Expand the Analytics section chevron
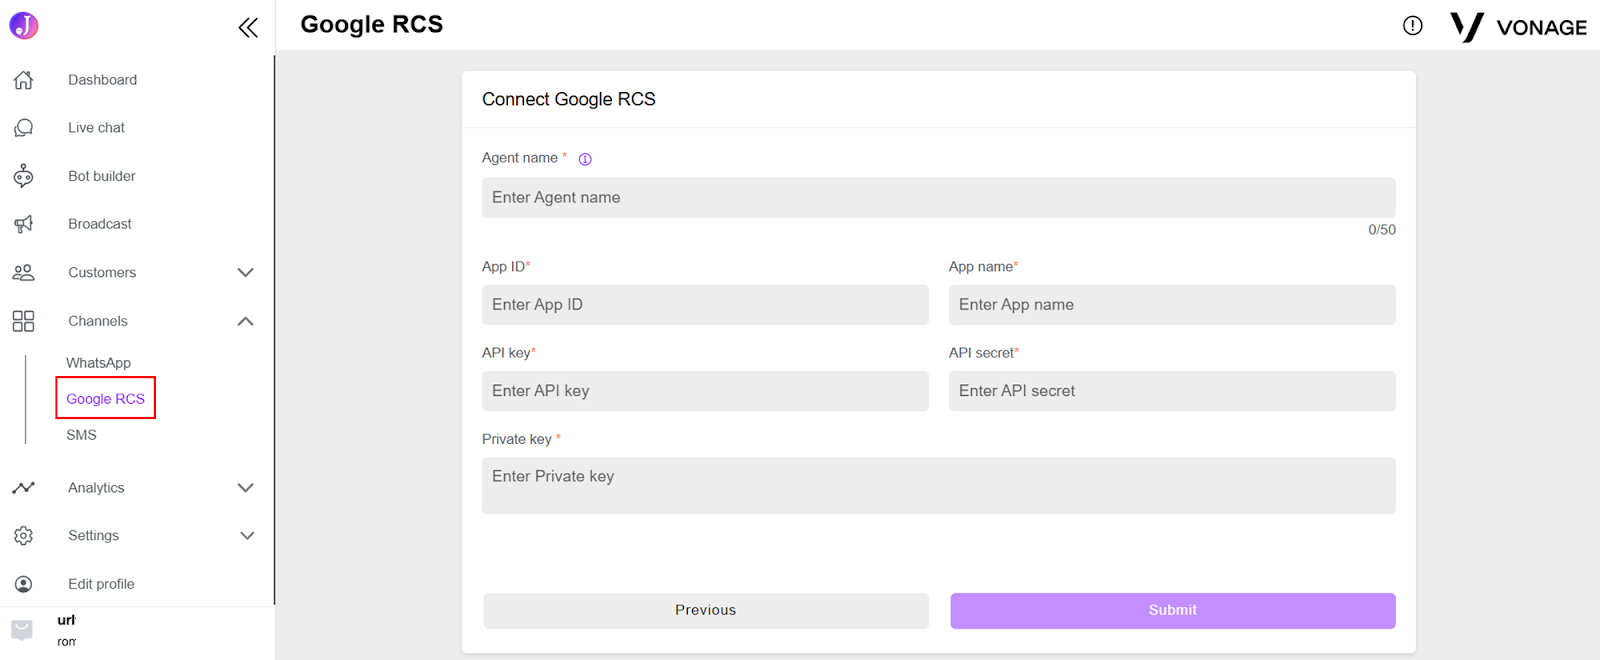This screenshot has width=1600, height=660. click(245, 488)
